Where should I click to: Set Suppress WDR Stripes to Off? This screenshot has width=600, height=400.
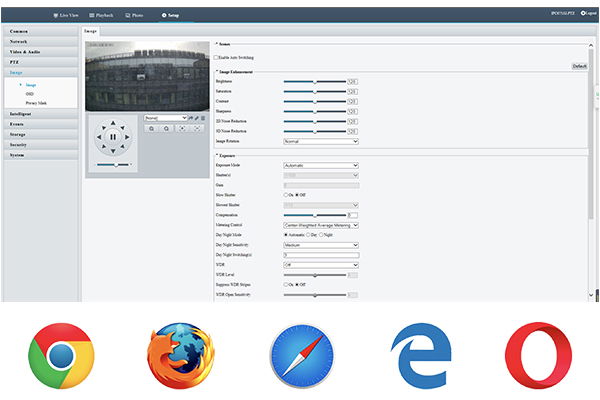coord(297,284)
